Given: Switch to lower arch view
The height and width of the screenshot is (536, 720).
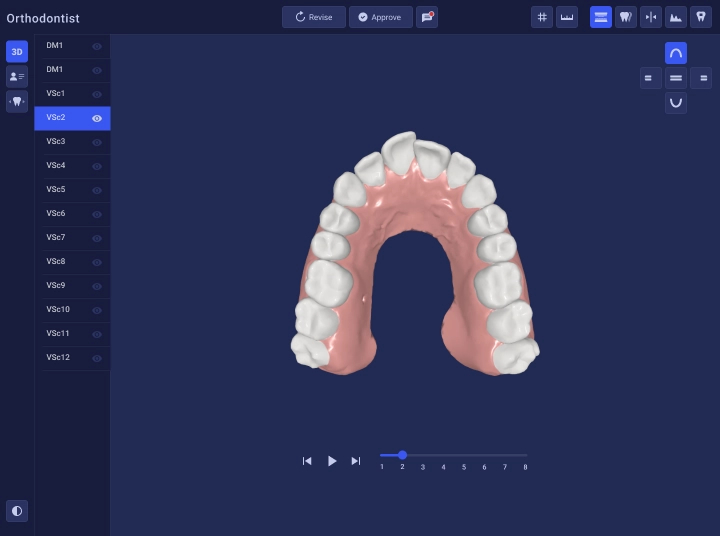Looking at the screenshot, I should pyautogui.click(x=676, y=102).
